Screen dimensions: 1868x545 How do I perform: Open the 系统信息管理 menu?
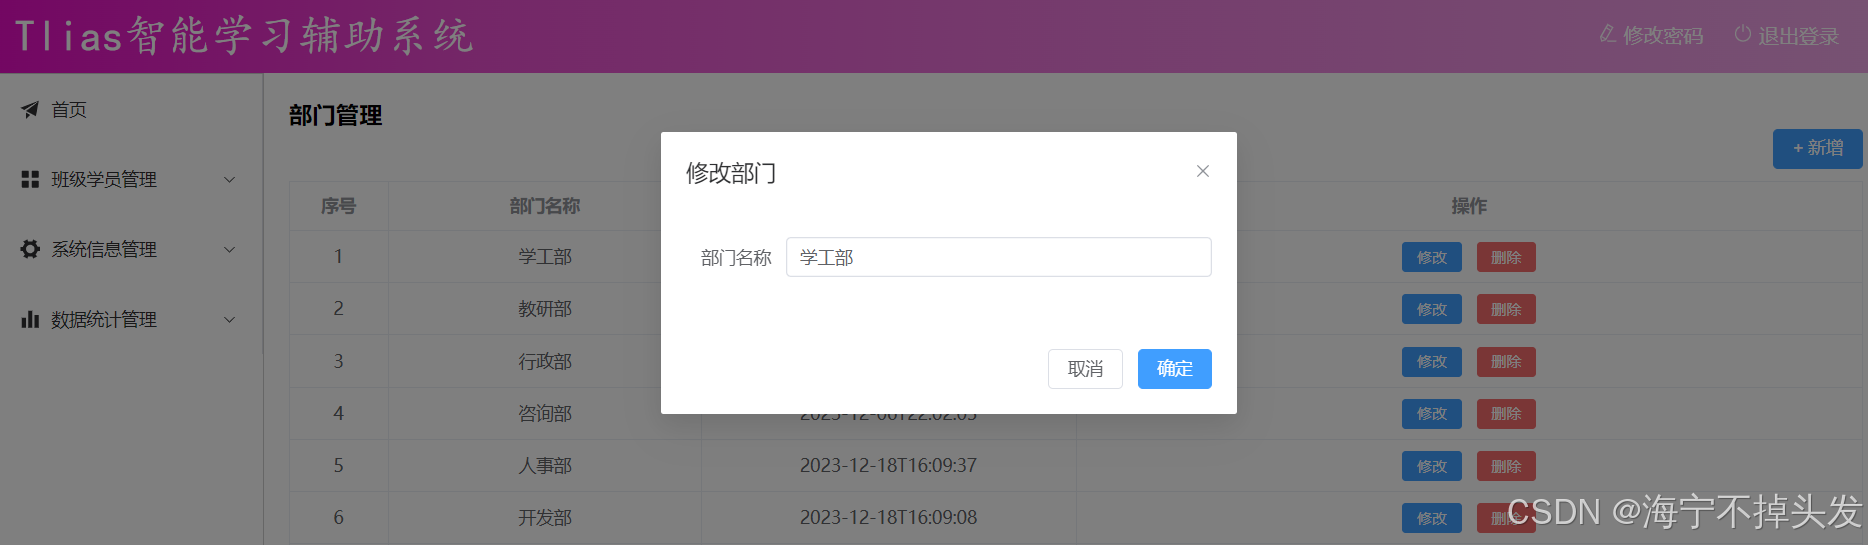click(131, 249)
